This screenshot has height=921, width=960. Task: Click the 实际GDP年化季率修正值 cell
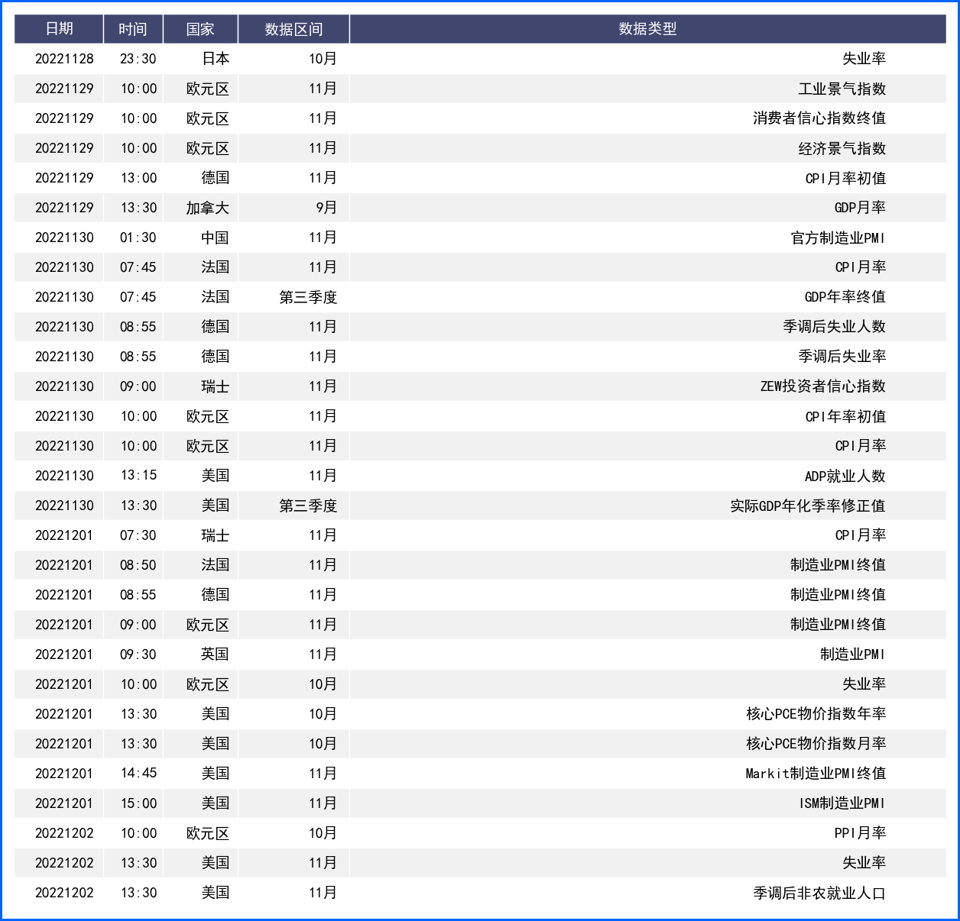pyautogui.click(x=807, y=506)
